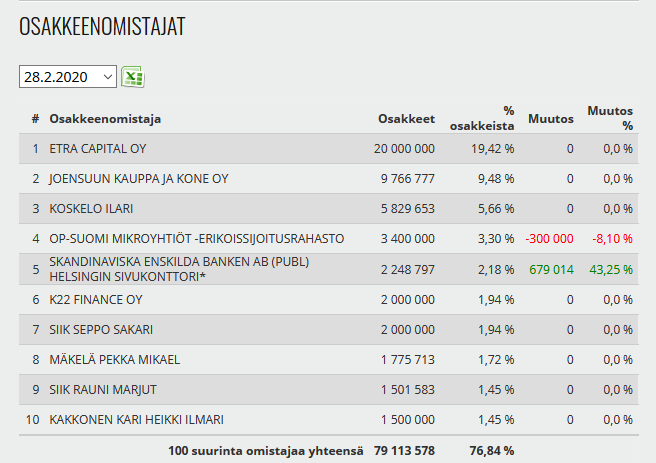Select the ETRA CAPITAL OY row

pyautogui.click(x=97, y=149)
